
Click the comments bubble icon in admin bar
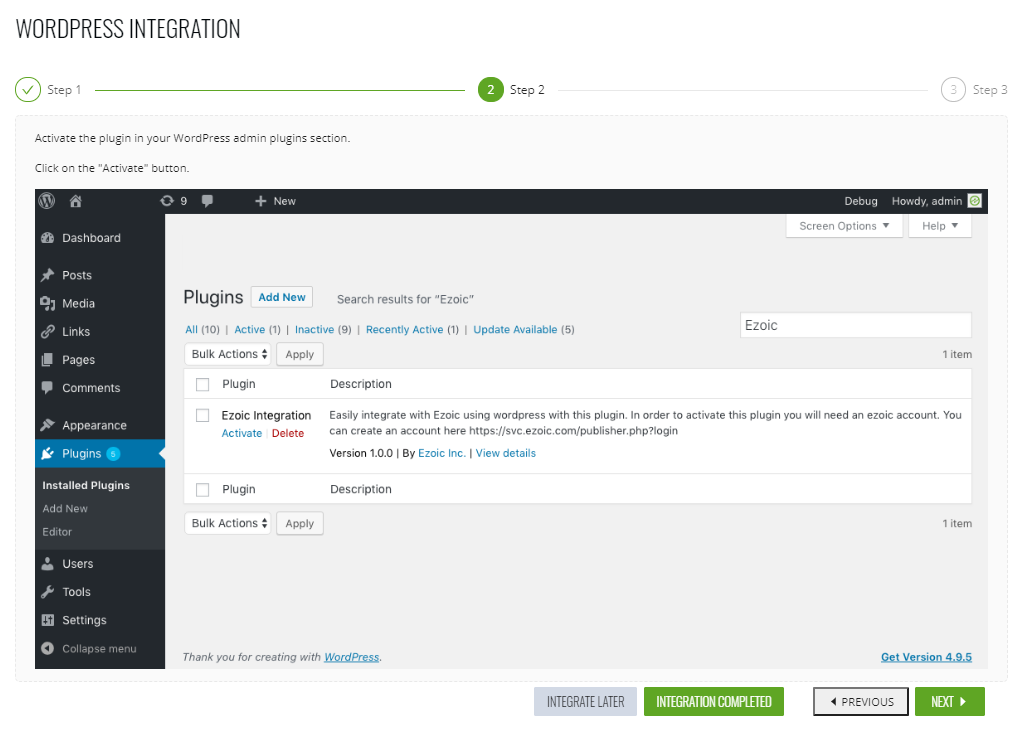click(207, 201)
